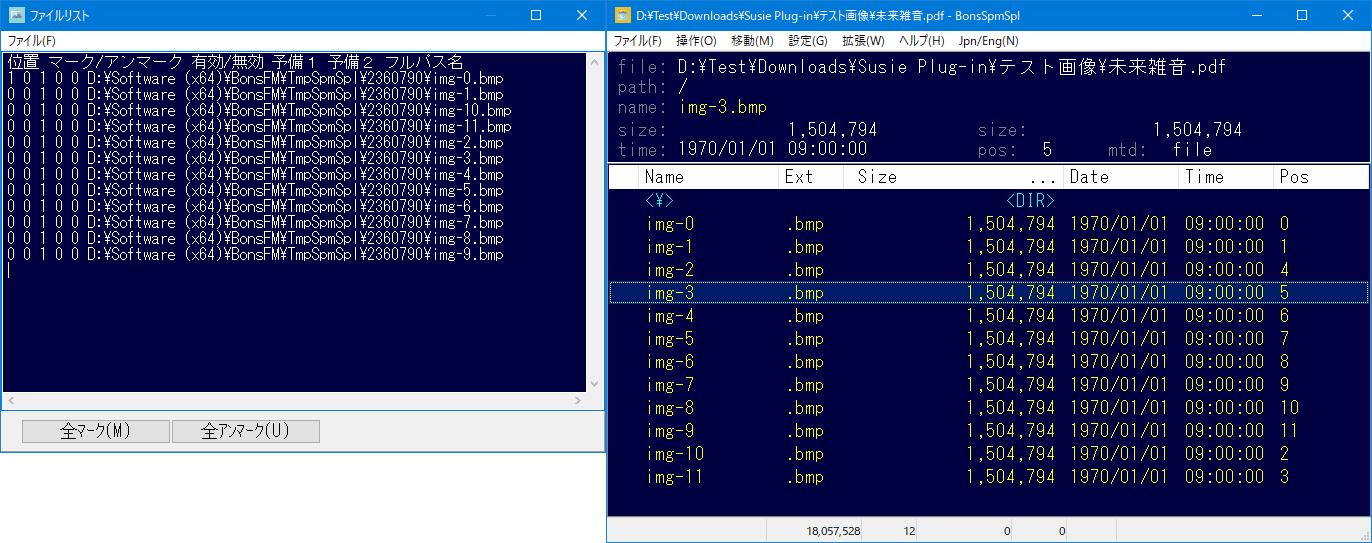This screenshot has width=1372, height=543.
Task: Open the 移動(M) menu
Action: [x=752, y=41]
